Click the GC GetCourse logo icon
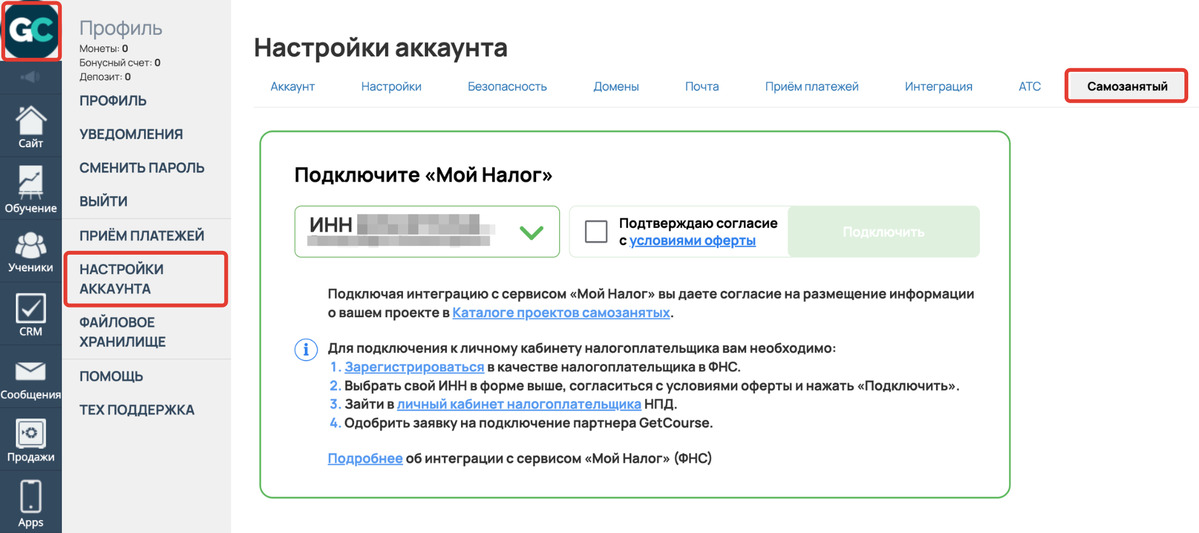This screenshot has height=533, width=1199. [x=30, y=30]
